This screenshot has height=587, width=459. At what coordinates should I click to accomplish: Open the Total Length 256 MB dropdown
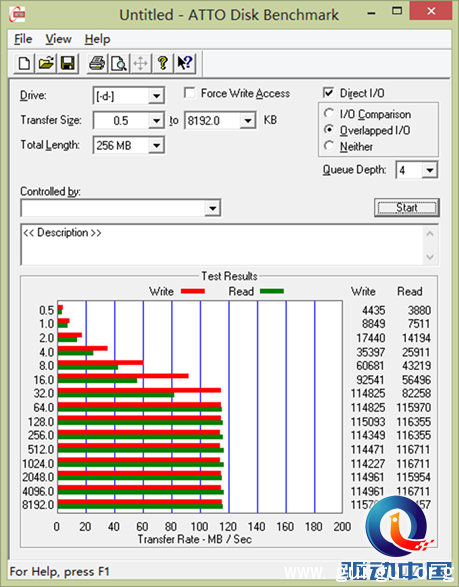click(x=156, y=145)
